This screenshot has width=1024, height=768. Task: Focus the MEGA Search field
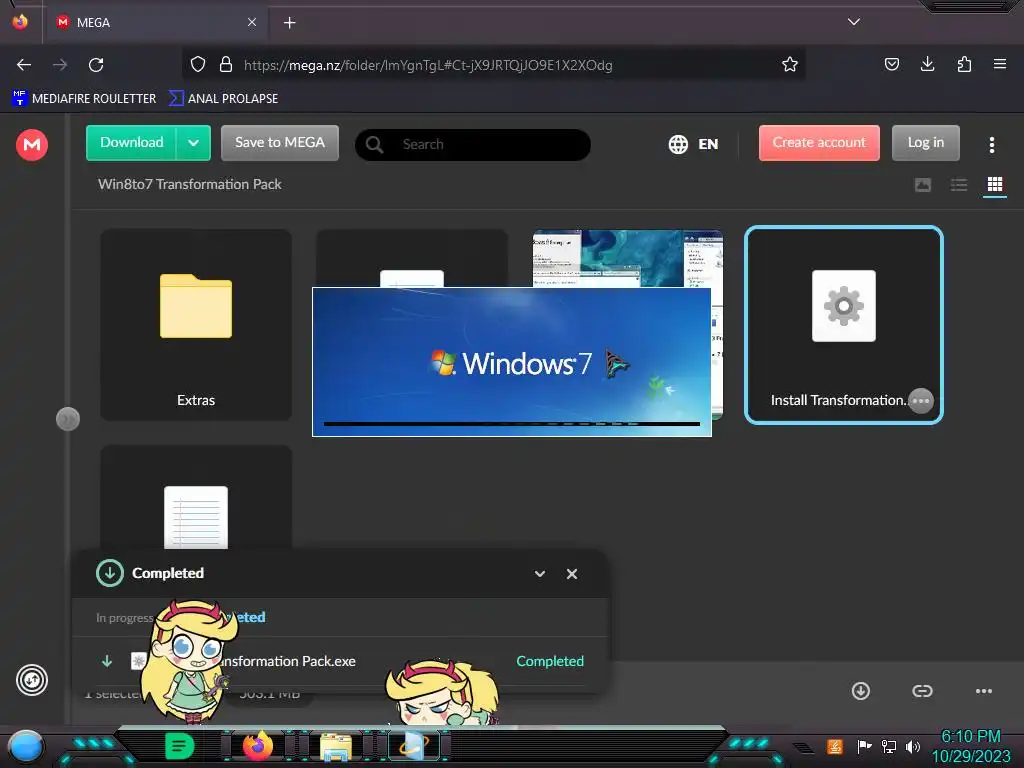click(473, 144)
